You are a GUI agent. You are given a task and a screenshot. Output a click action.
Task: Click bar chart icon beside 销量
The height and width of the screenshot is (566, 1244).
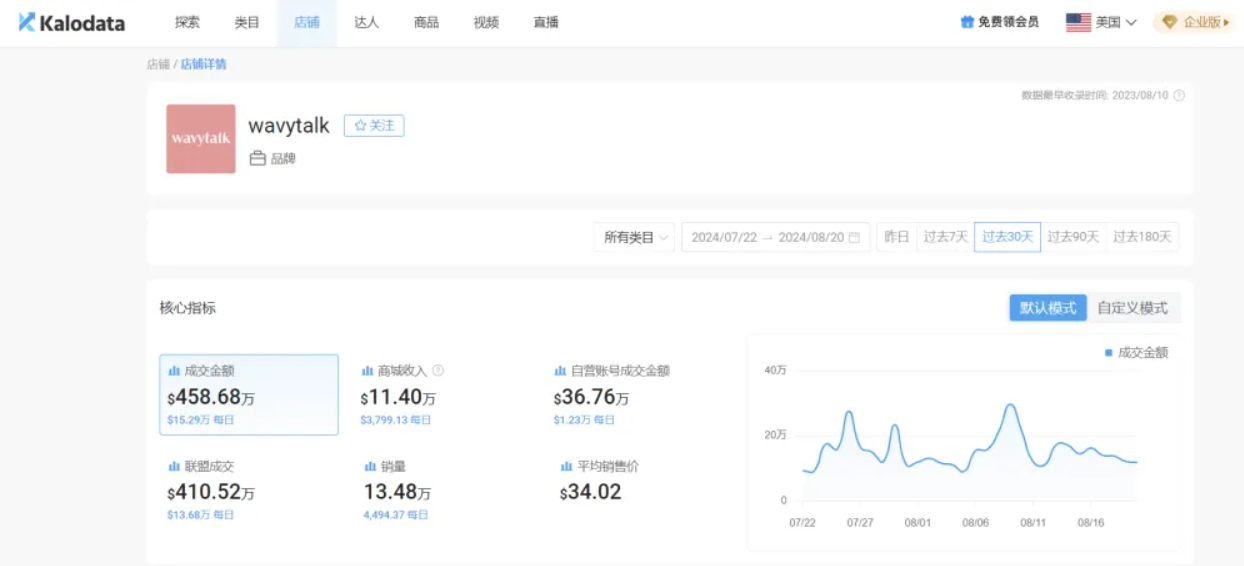coord(370,466)
